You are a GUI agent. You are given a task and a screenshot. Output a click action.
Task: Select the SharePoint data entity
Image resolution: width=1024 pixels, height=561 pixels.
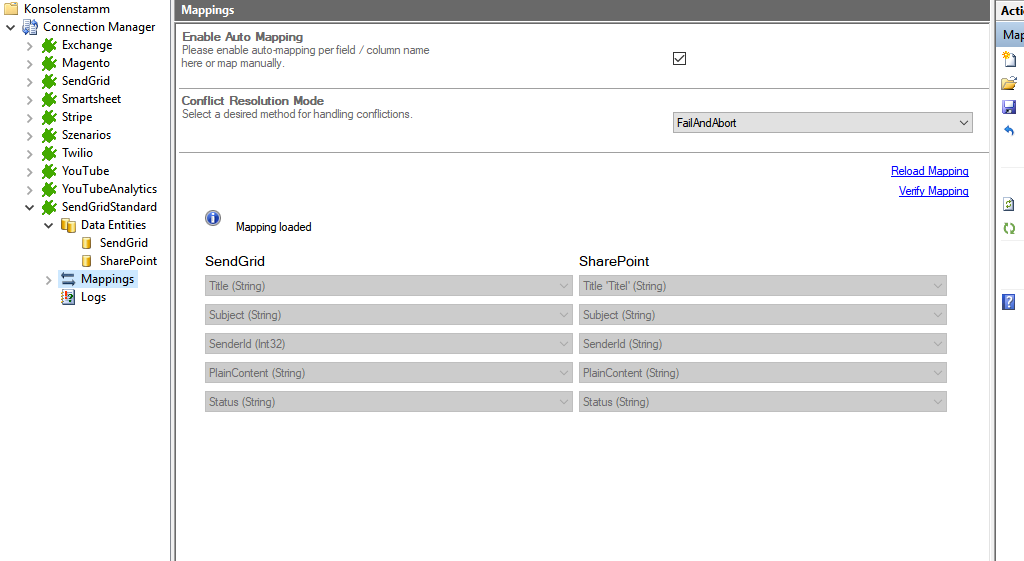coord(128,261)
